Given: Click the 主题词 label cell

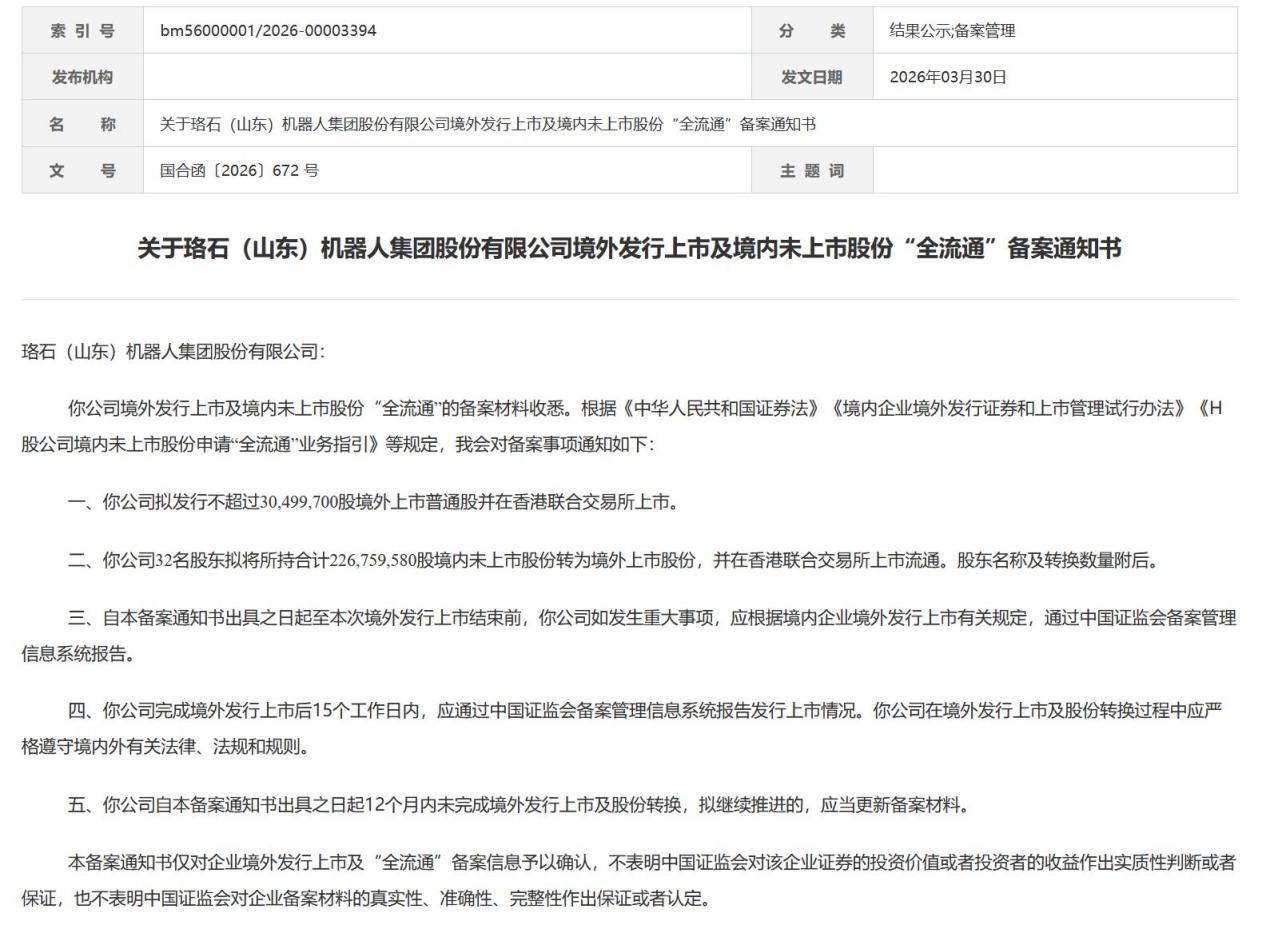Looking at the screenshot, I should (x=811, y=170).
